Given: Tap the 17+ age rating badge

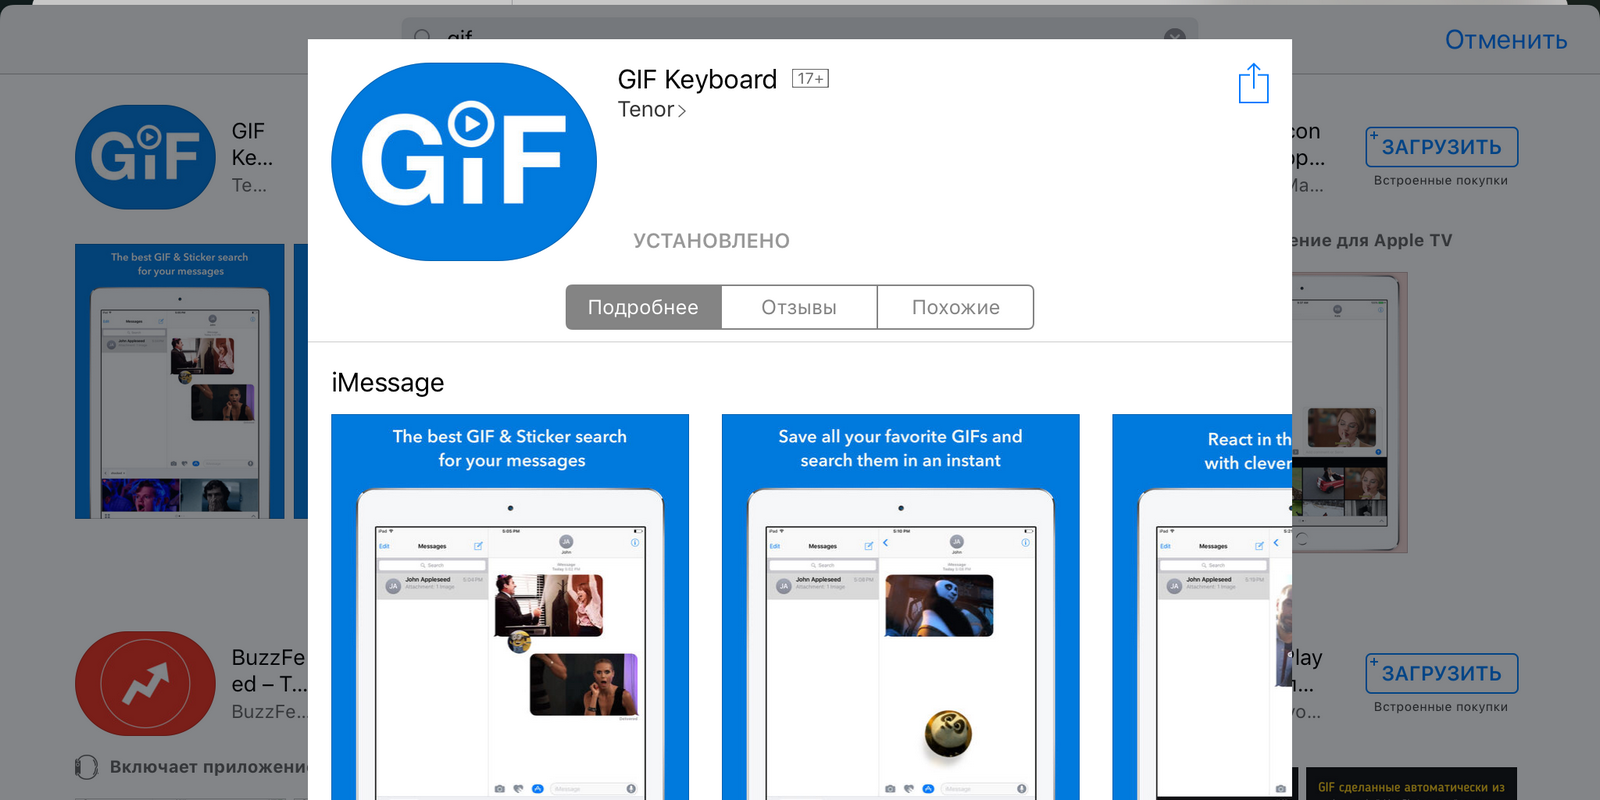Looking at the screenshot, I should (810, 79).
